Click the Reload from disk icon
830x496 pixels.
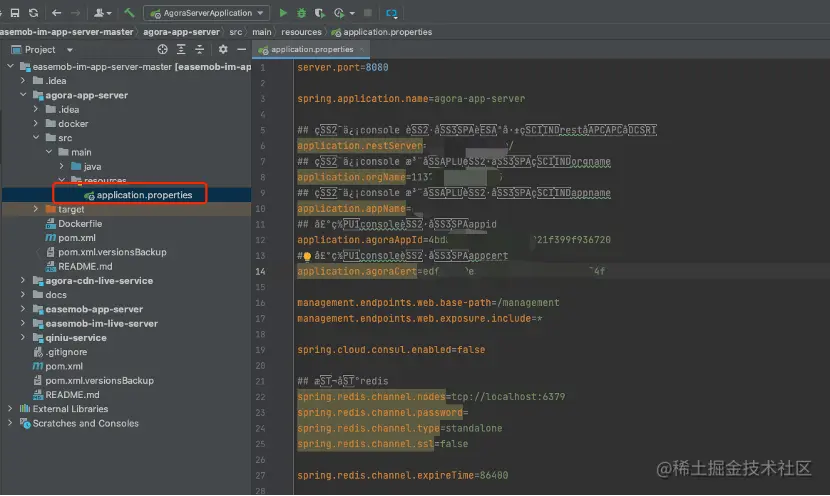pos(33,13)
